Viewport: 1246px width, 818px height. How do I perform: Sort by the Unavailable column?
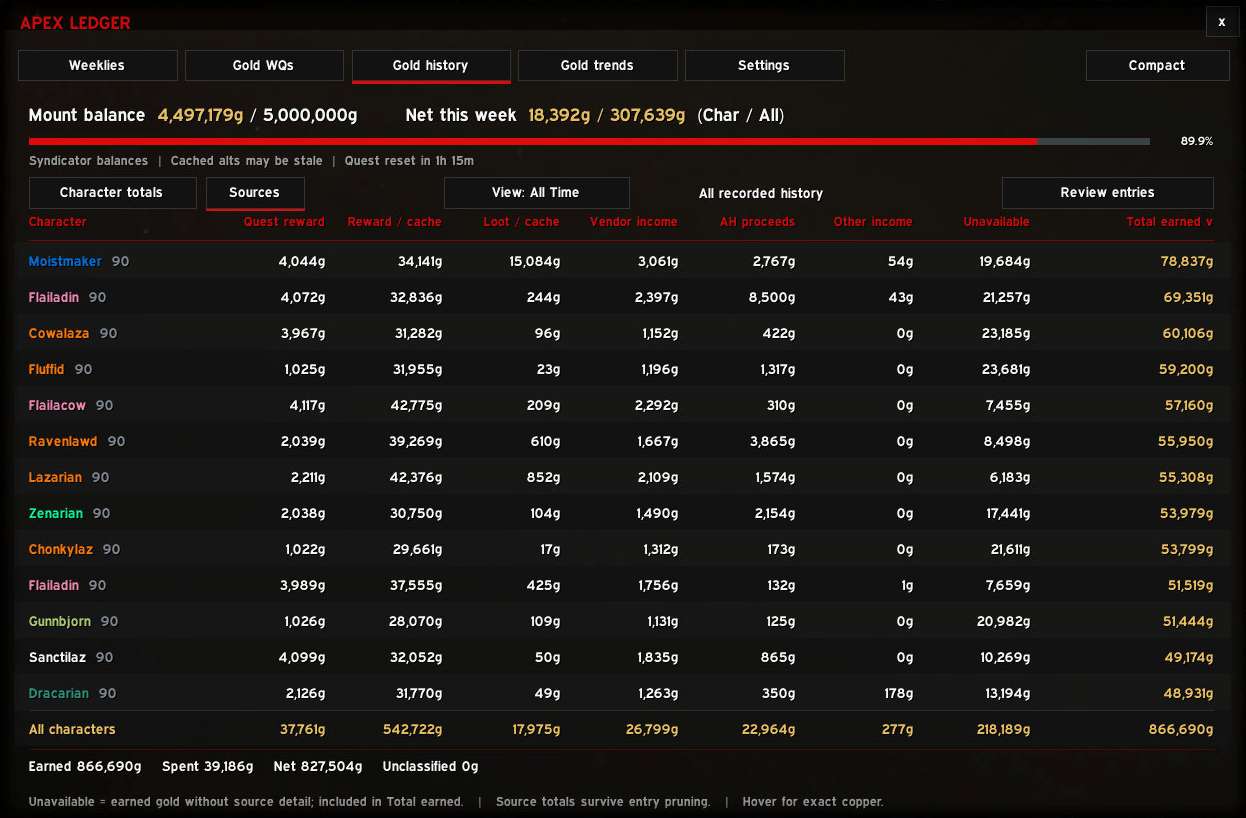coord(996,222)
